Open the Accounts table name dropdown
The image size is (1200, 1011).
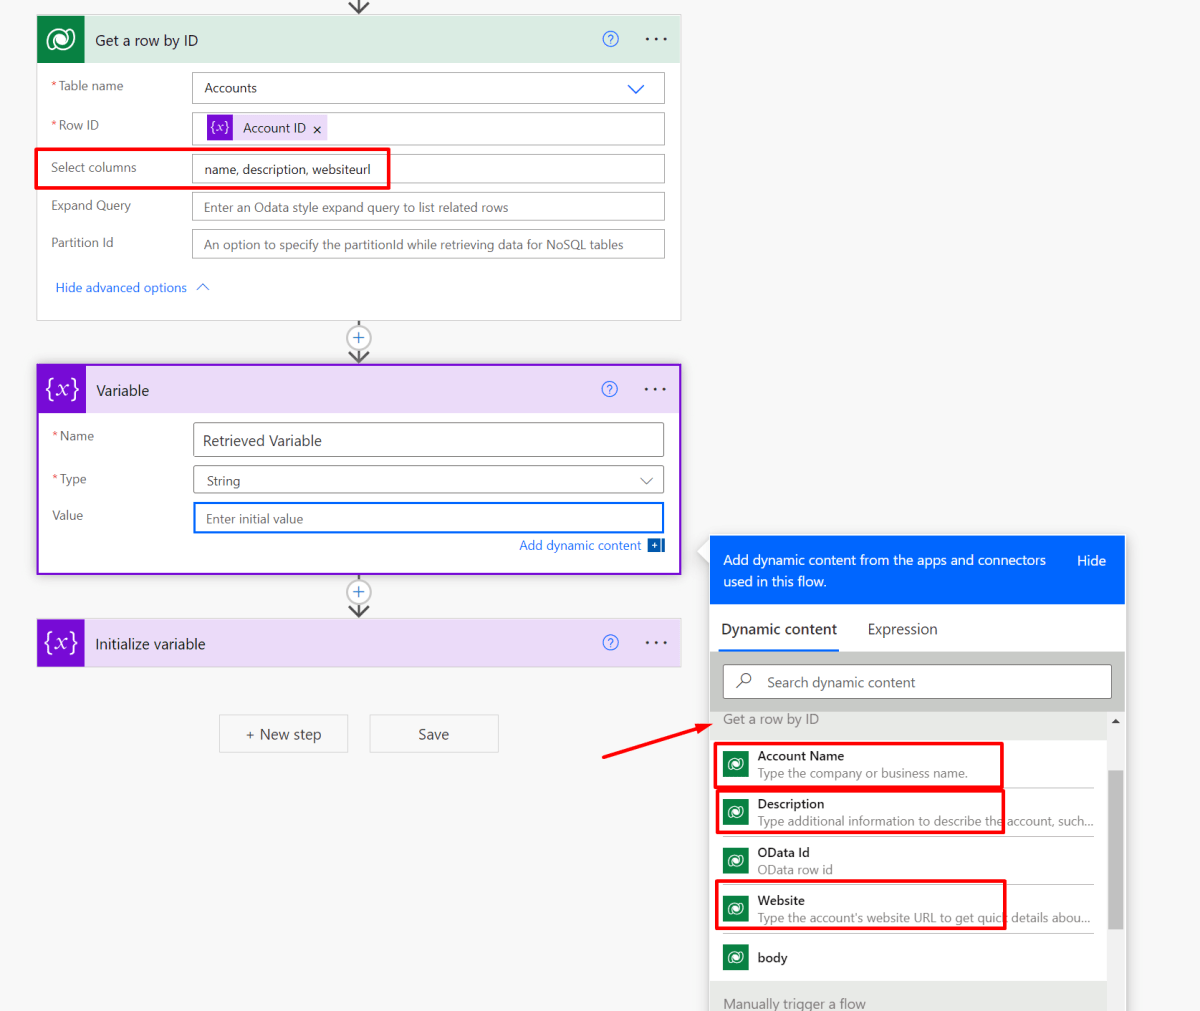coord(636,88)
